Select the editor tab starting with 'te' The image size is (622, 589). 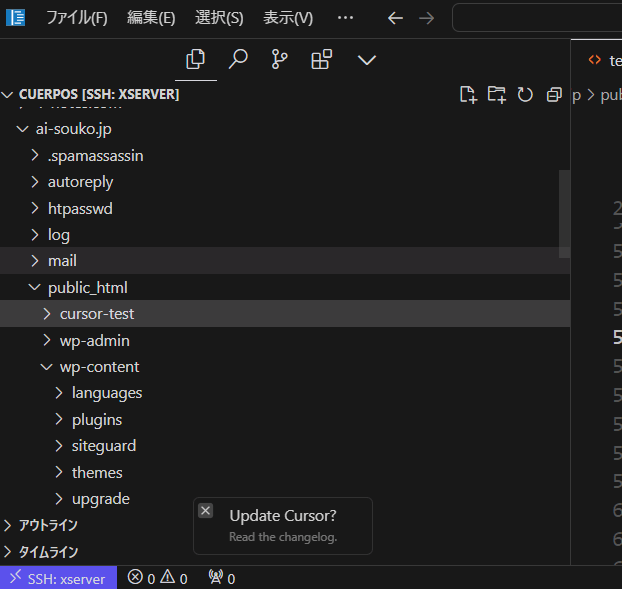tap(605, 60)
